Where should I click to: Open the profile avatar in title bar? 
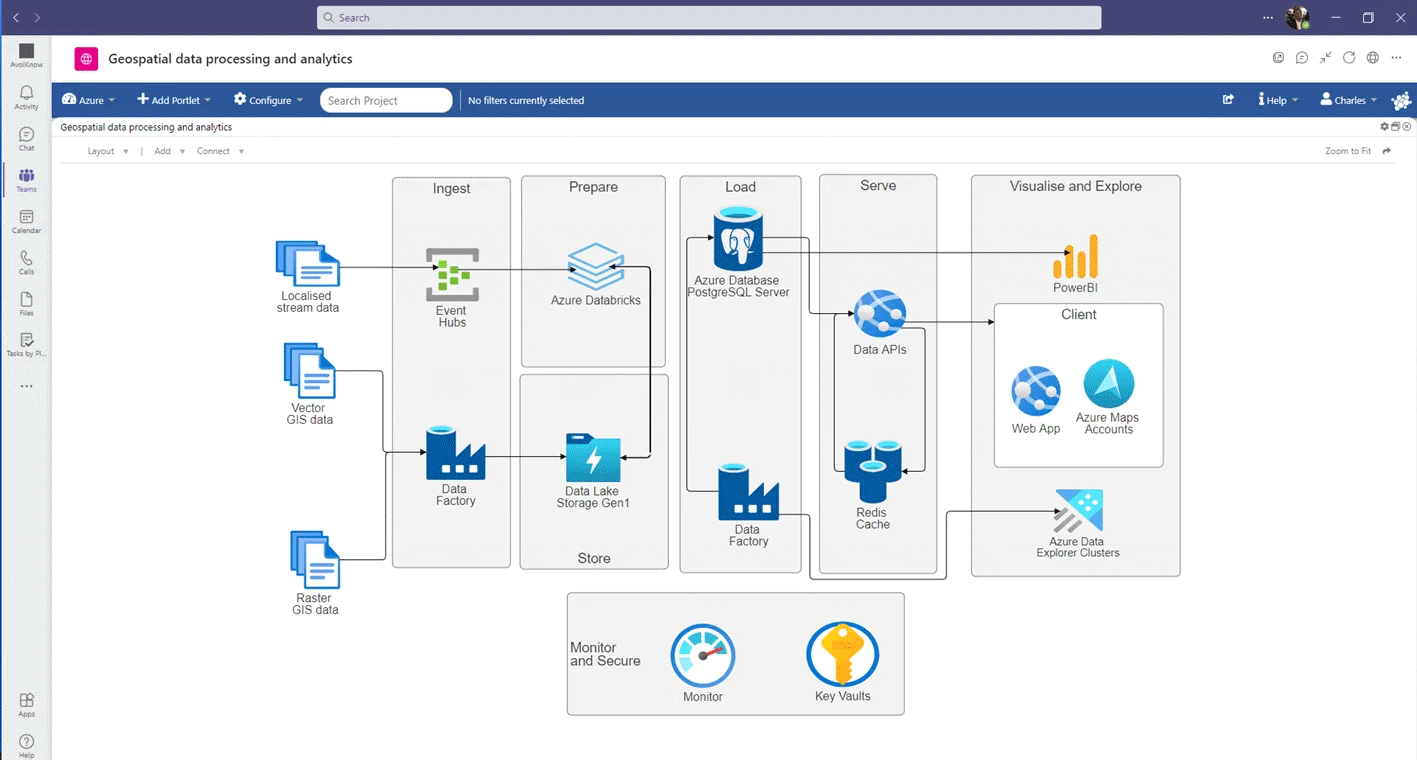1298,18
